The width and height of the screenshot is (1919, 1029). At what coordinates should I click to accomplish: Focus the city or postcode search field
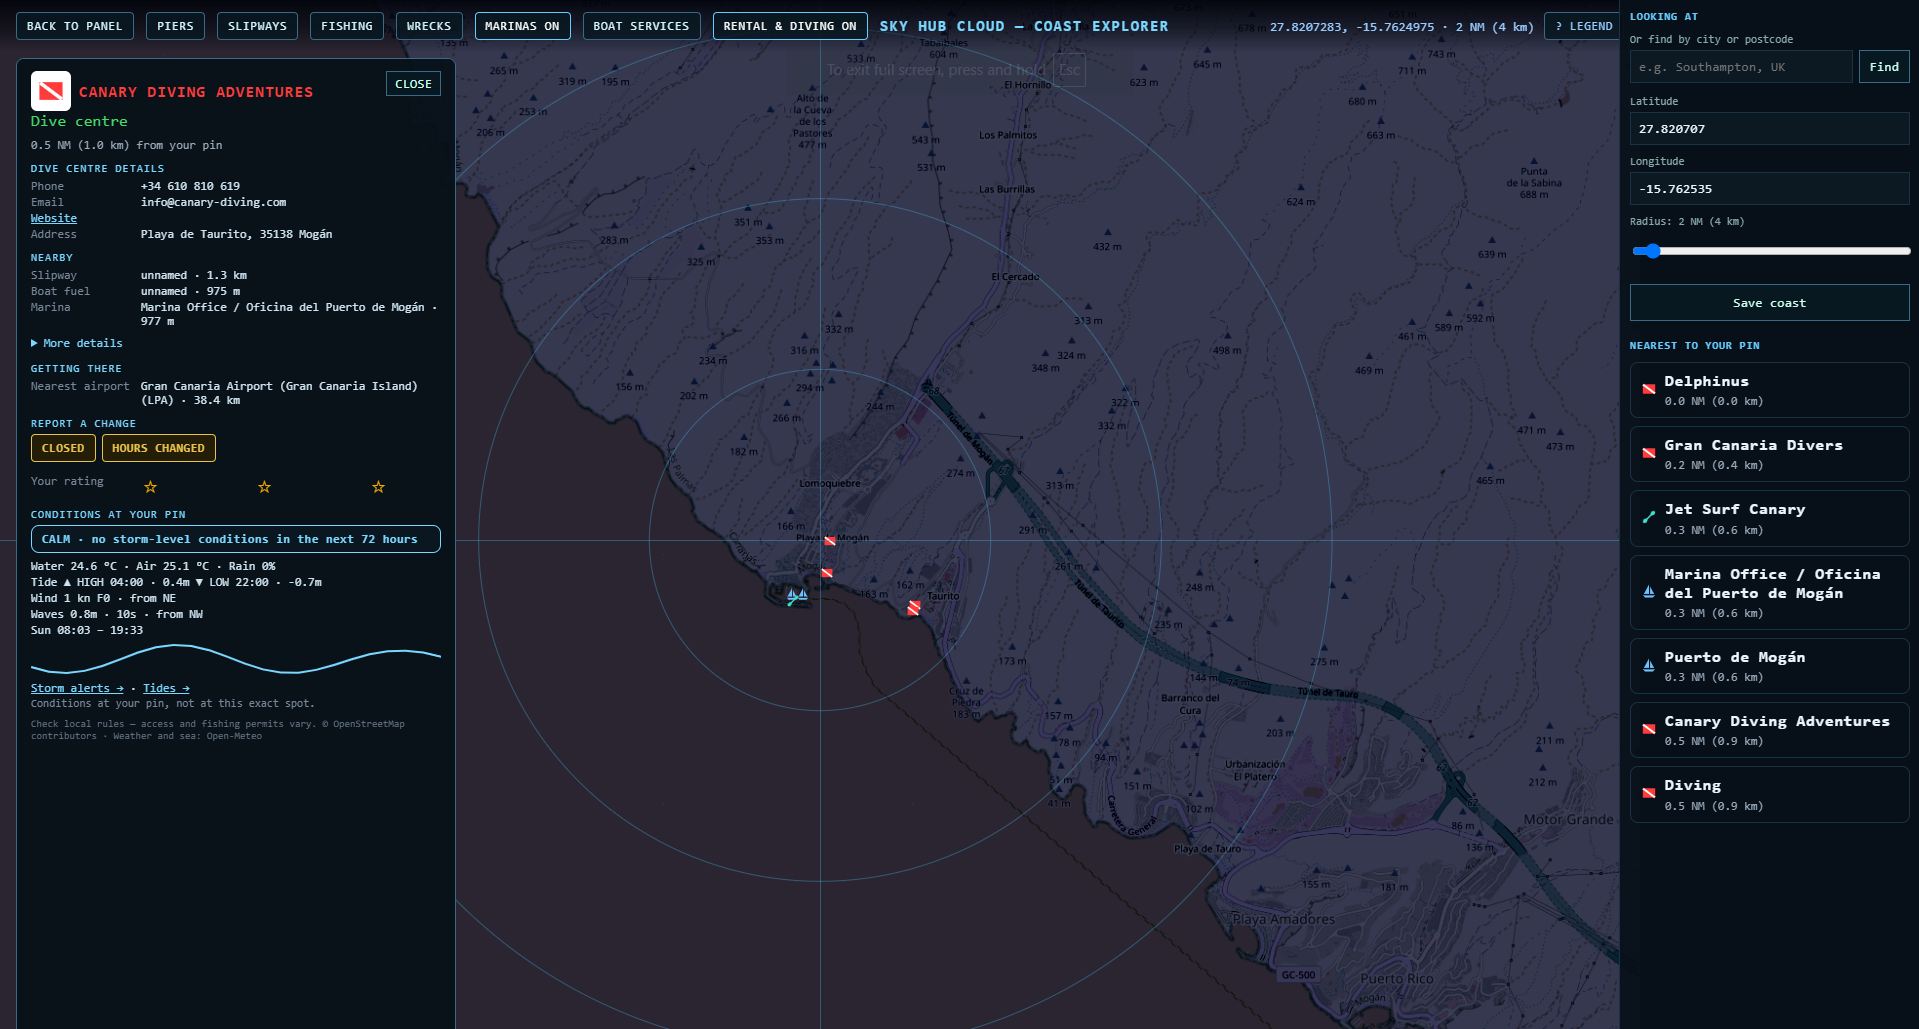click(1741, 67)
